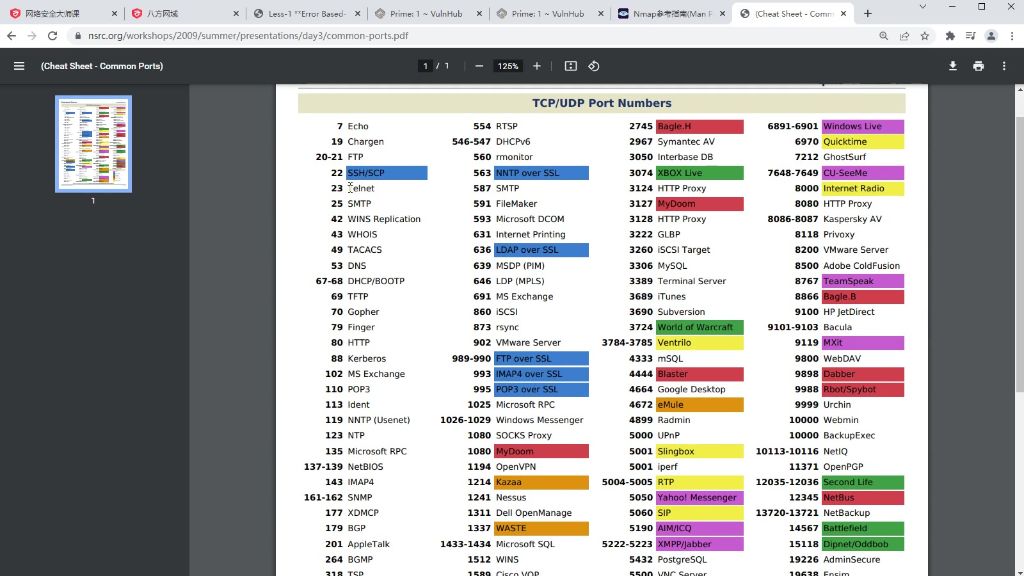Toggle the PDF sidebar menu icon
Screen dimensions: 1024x576
click(x=19, y=66)
